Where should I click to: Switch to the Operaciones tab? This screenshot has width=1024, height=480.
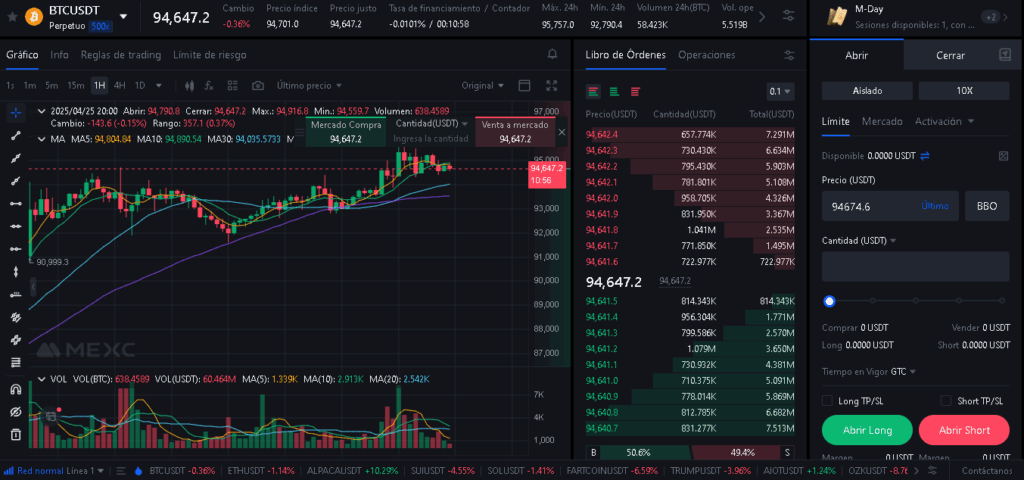707,55
